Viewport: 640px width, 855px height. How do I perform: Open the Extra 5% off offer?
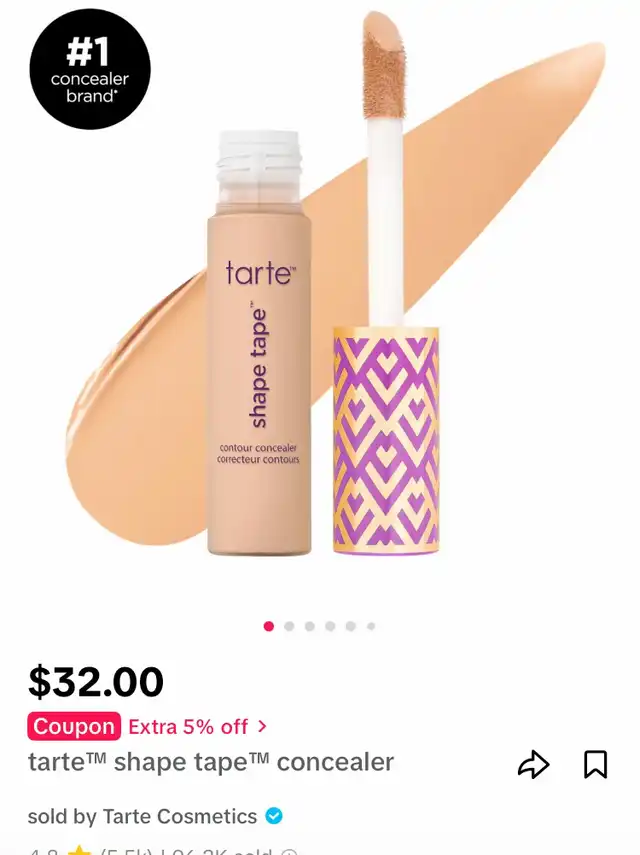(188, 727)
